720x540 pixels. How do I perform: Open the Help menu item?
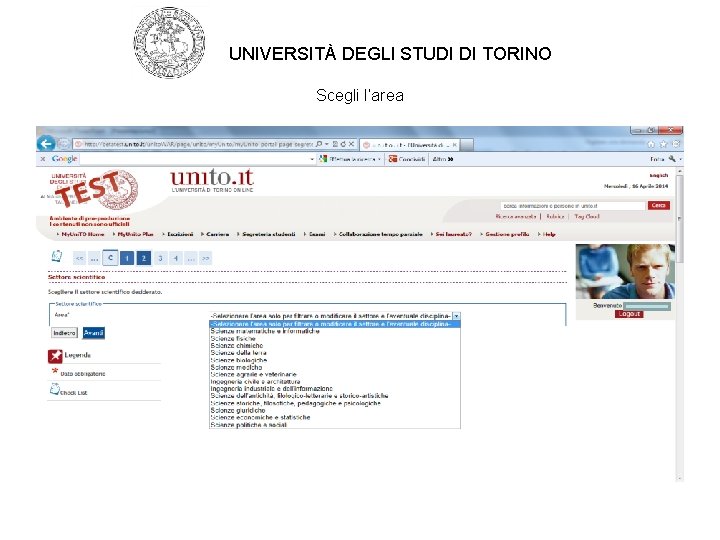(x=549, y=234)
